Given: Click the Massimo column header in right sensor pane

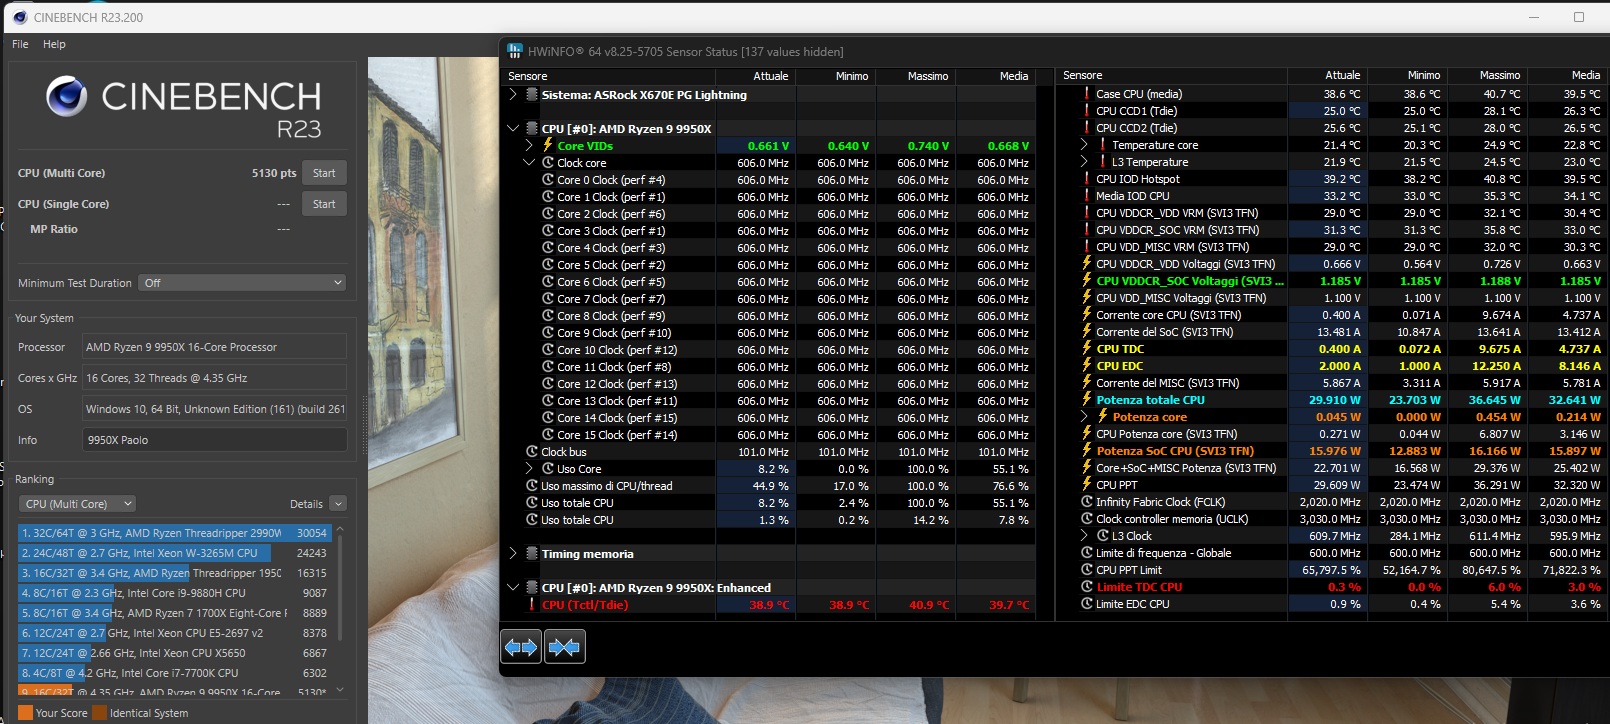Looking at the screenshot, I should (x=1500, y=75).
